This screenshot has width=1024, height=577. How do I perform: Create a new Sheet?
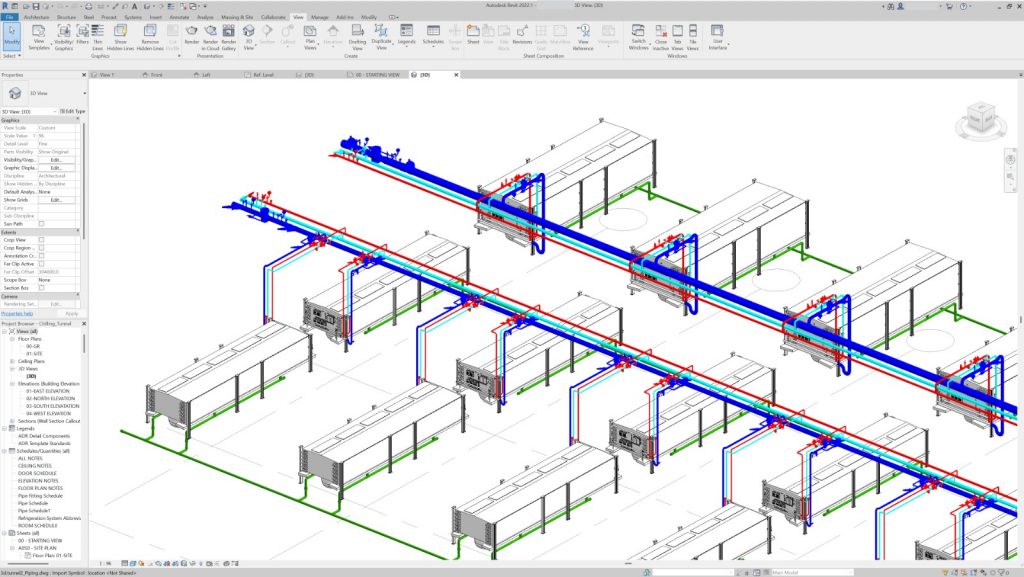[x=473, y=36]
